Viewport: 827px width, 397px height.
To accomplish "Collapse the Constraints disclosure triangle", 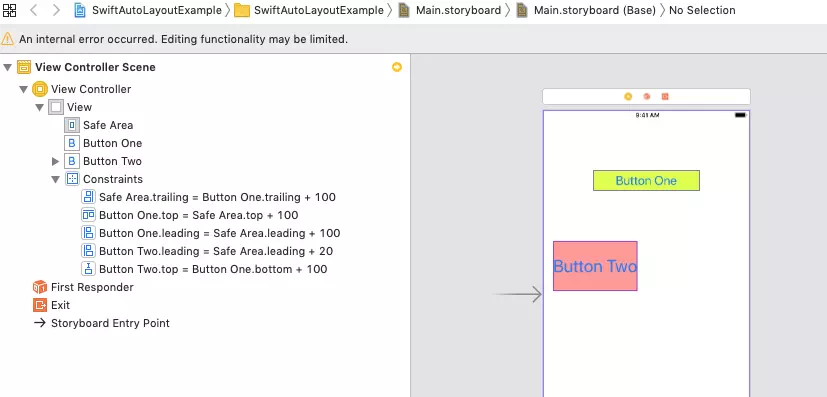I will (x=55, y=179).
